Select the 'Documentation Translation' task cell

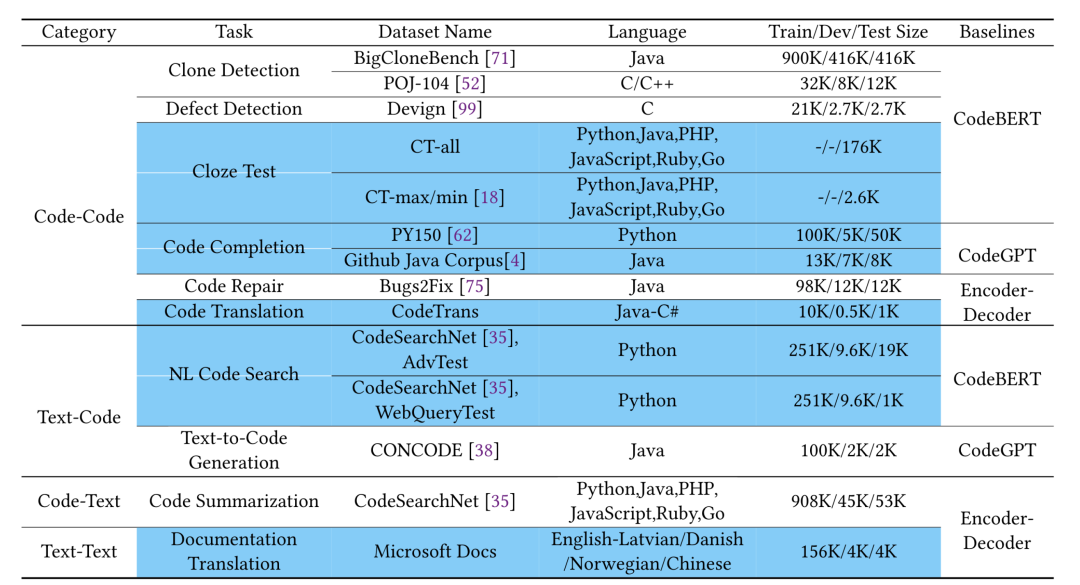point(234,551)
